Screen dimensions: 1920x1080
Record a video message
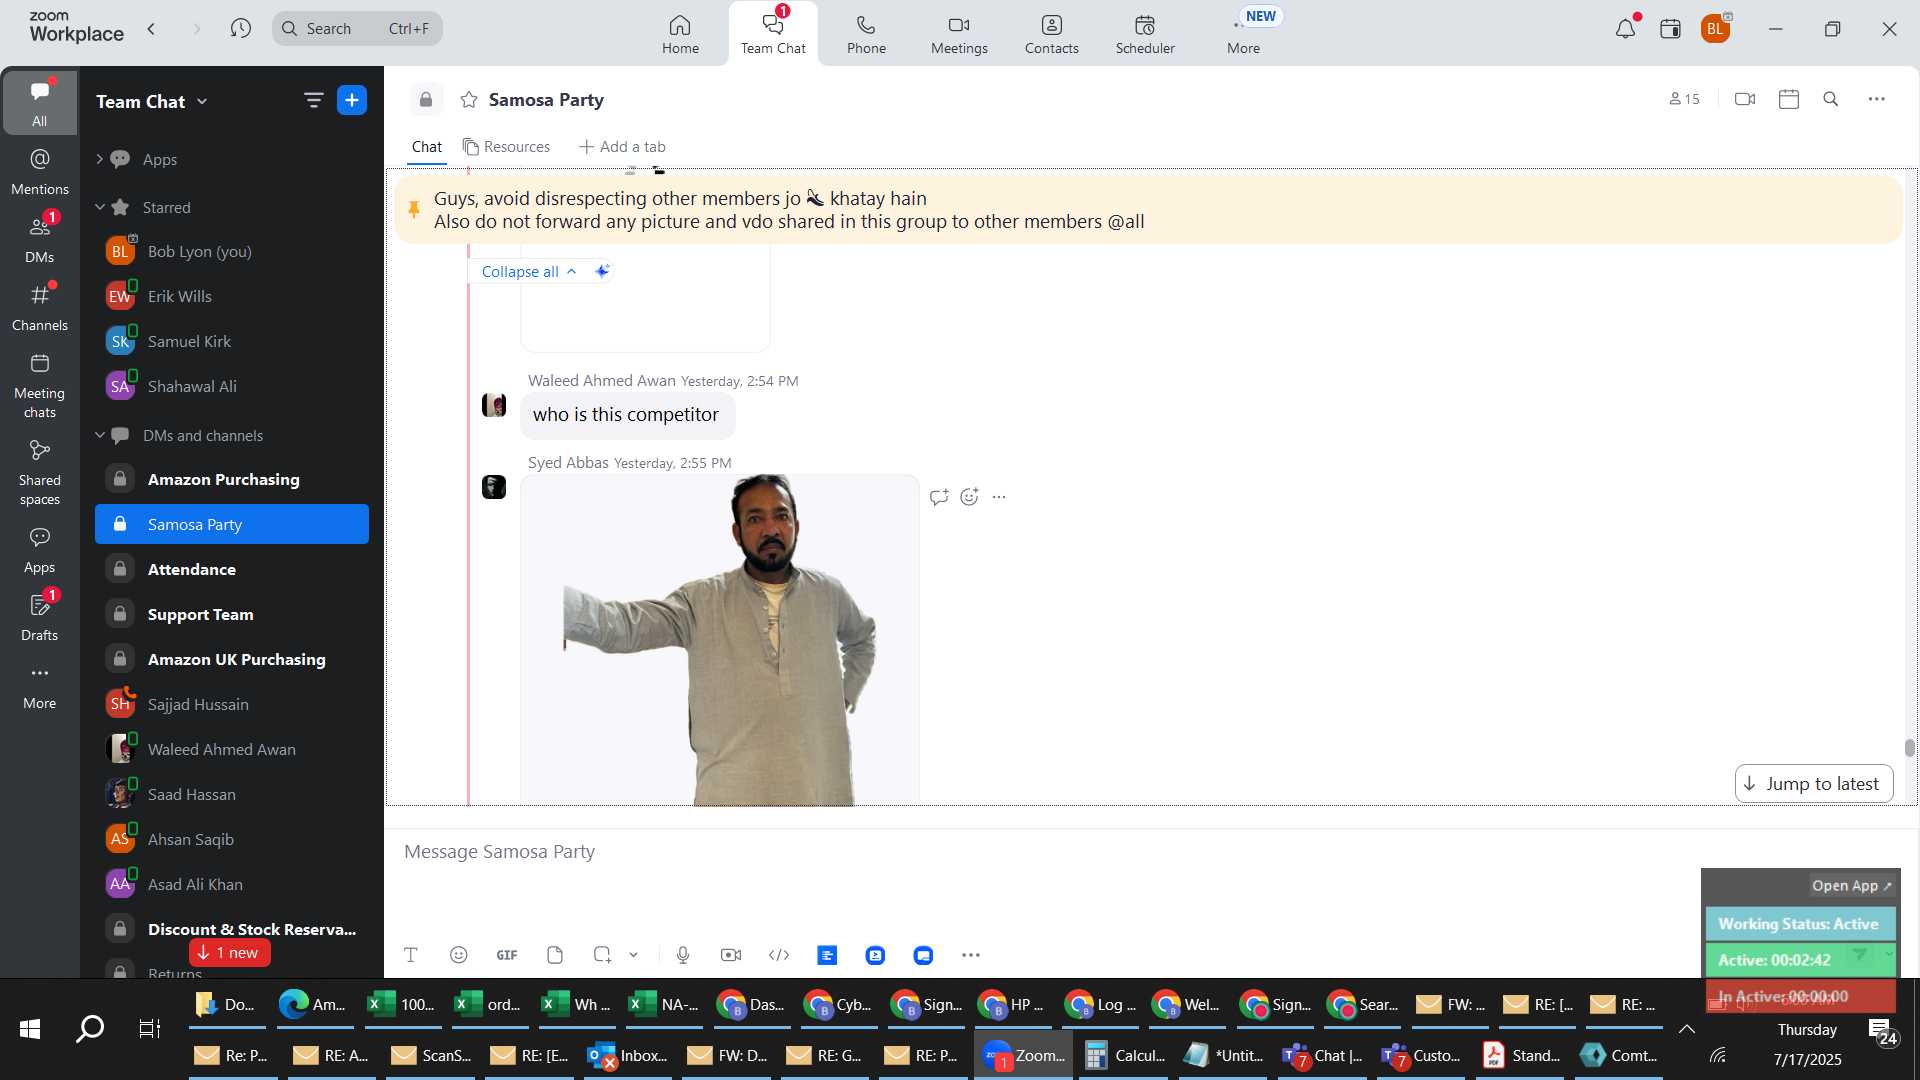pos(731,955)
